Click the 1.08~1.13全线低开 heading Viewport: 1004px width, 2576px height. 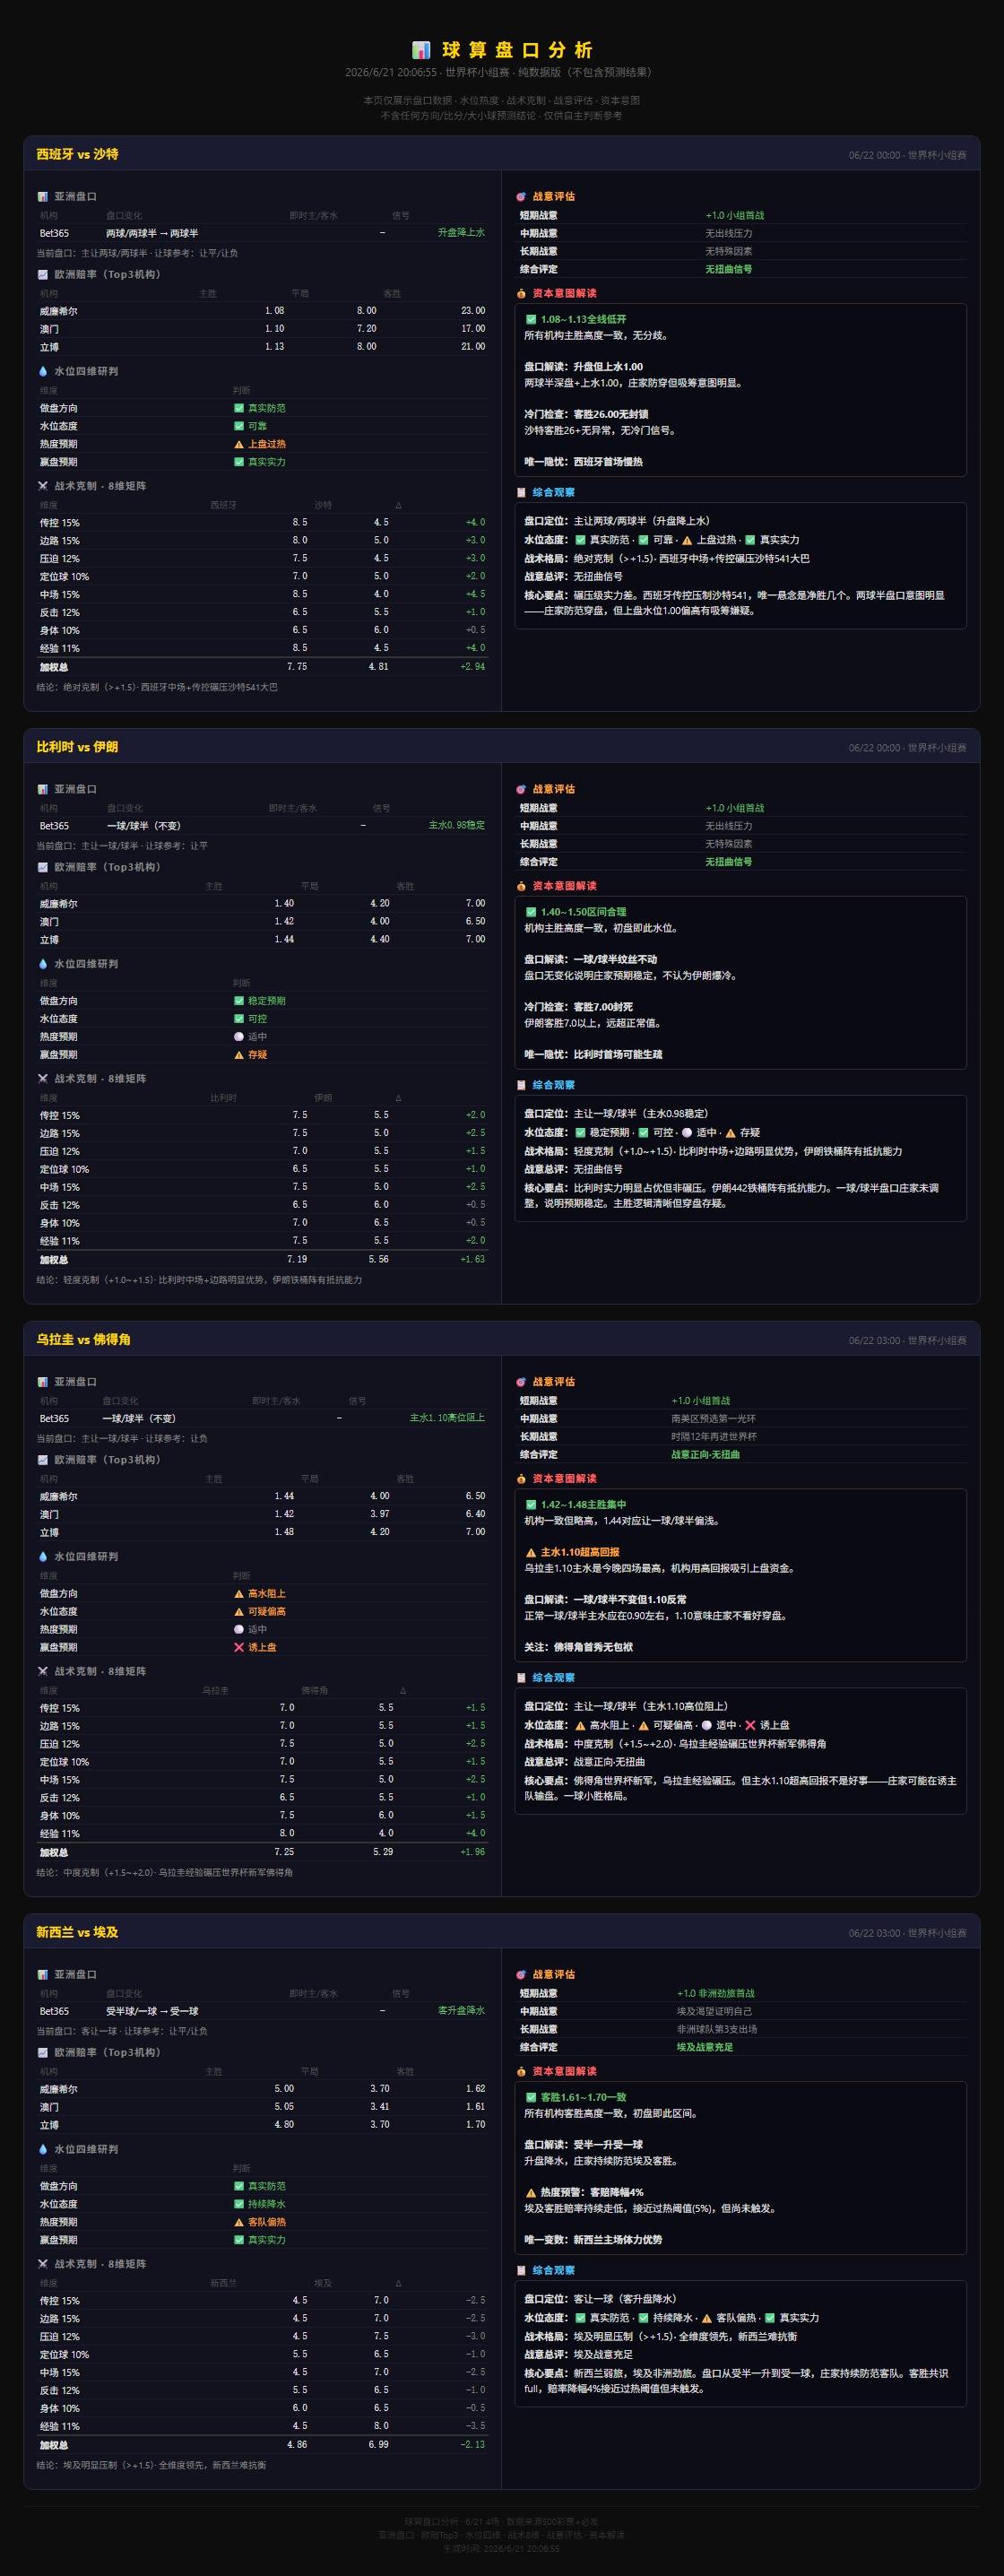pos(584,320)
